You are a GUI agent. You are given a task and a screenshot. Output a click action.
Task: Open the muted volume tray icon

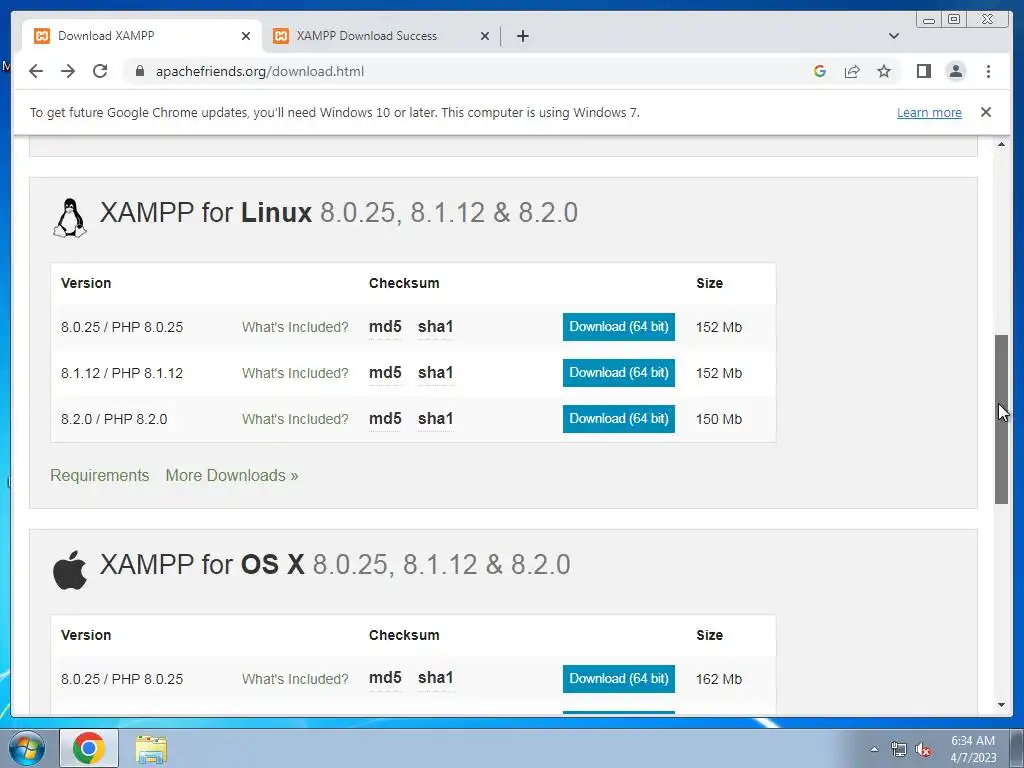point(922,749)
